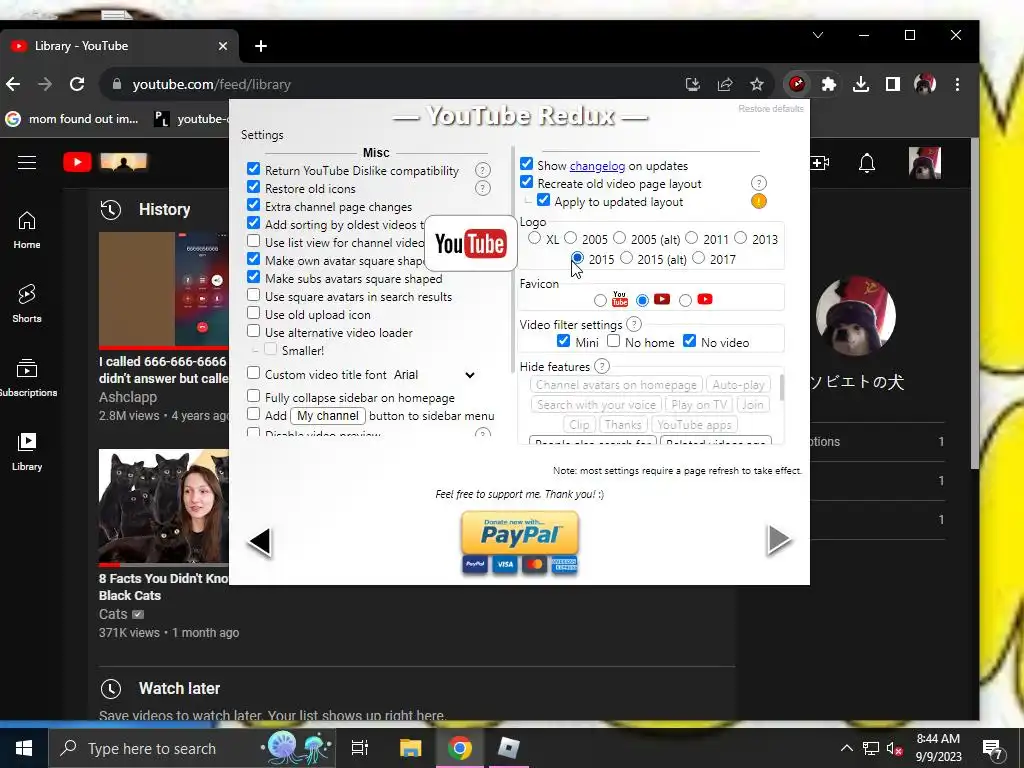Click help icon beside Hide features
The image size is (1024, 768).
(602, 366)
